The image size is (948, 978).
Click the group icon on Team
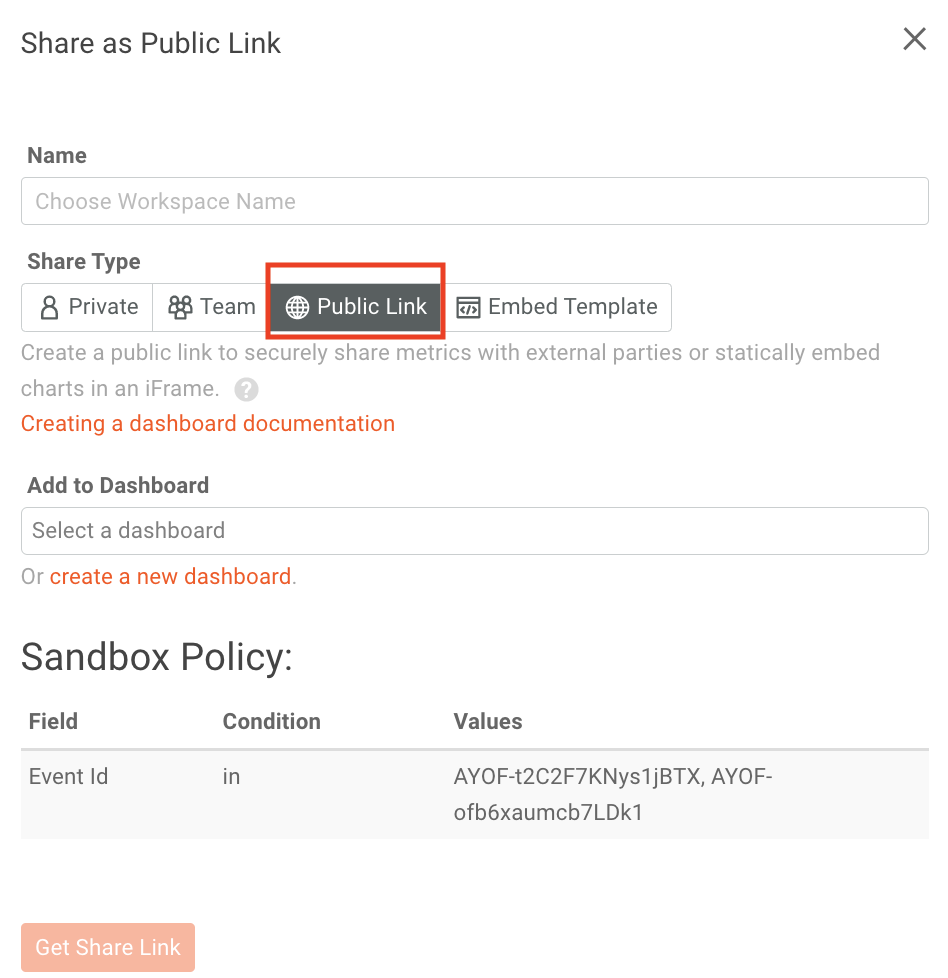click(x=180, y=307)
